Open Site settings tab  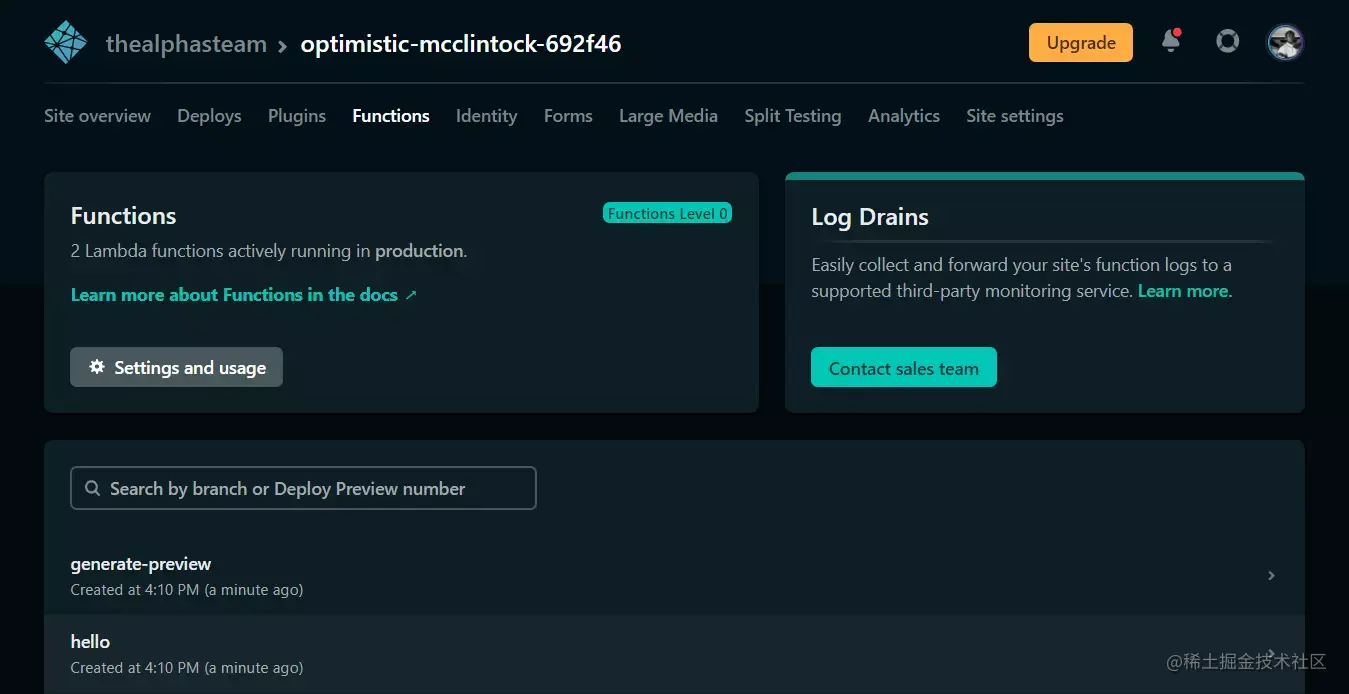pos(1015,116)
